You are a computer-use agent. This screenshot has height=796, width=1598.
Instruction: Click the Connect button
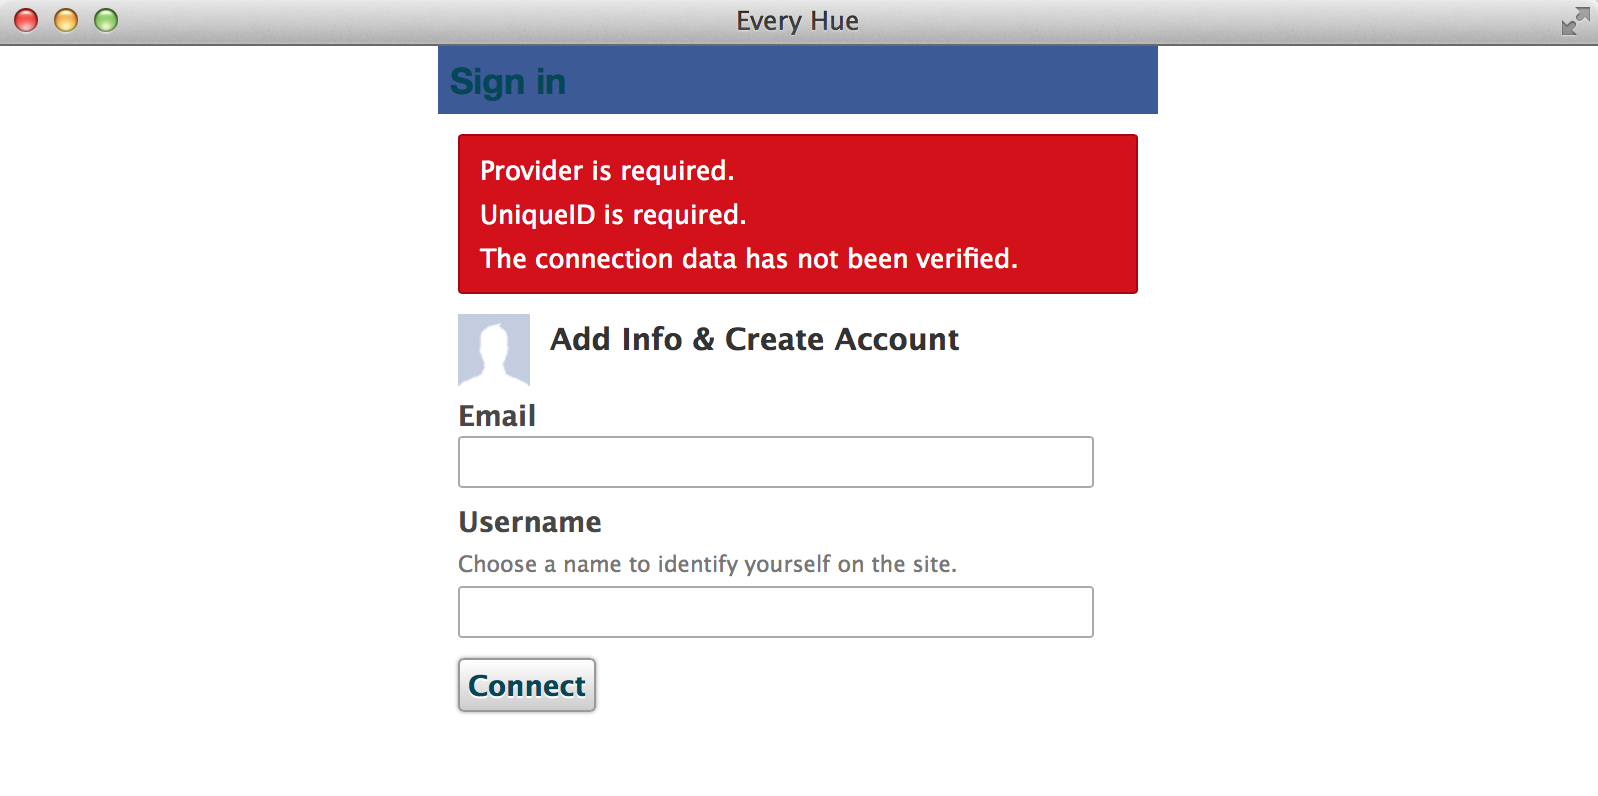pos(527,685)
